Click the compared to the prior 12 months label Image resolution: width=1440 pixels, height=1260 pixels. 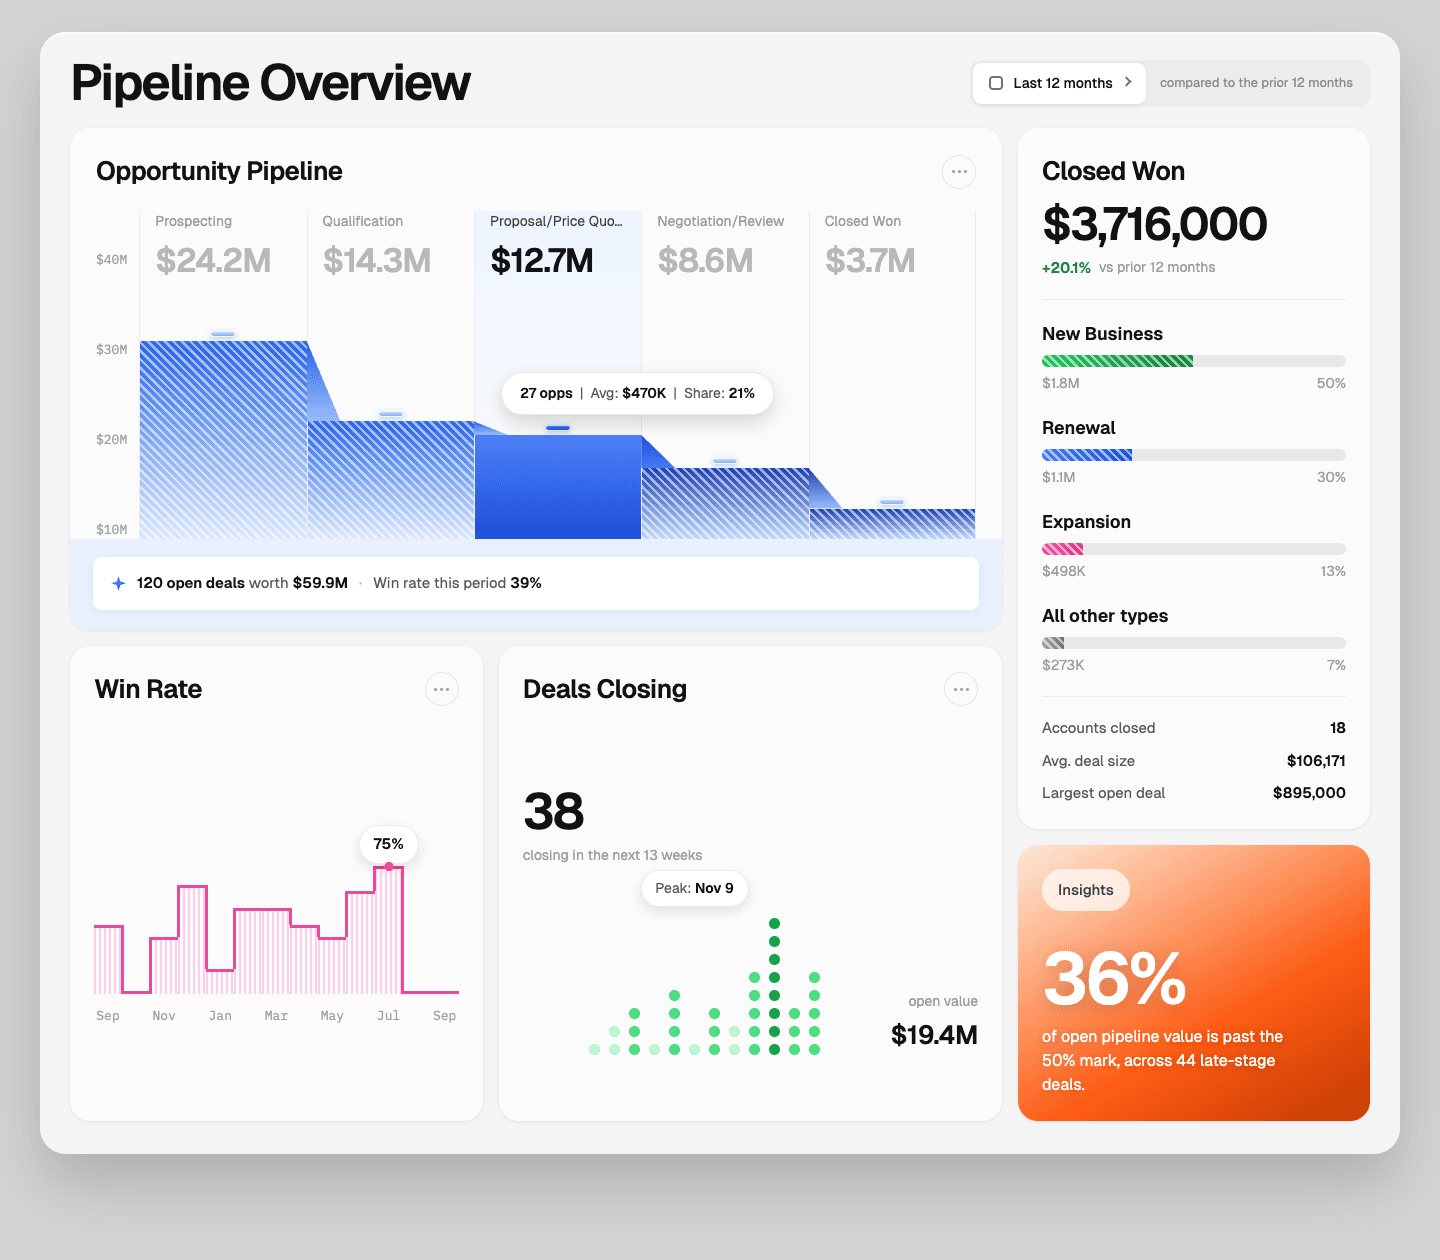coord(1256,83)
